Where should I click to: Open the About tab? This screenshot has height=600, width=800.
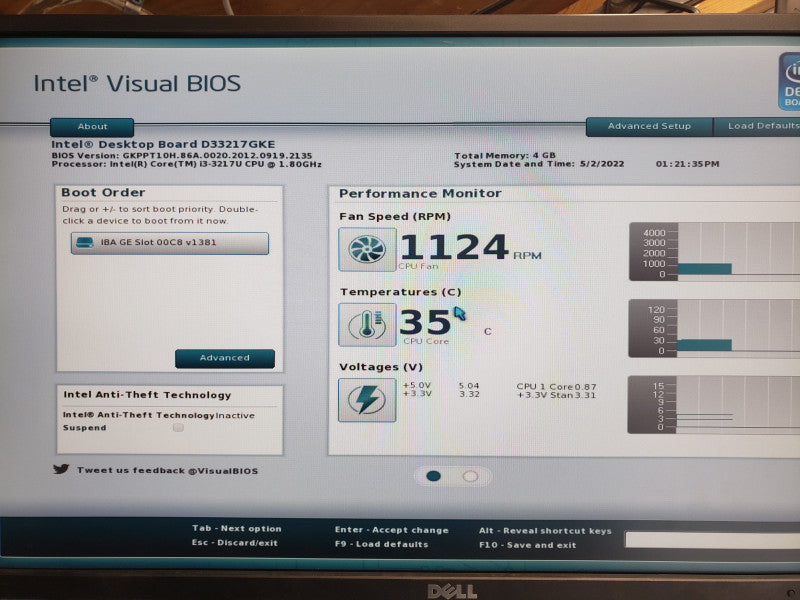pyautogui.click(x=92, y=127)
